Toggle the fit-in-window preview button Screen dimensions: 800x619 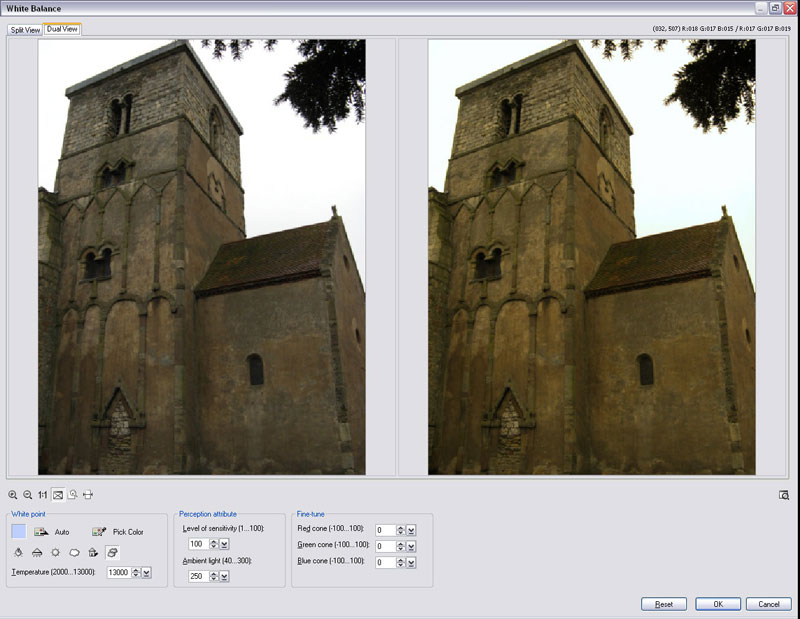point(58,494)
